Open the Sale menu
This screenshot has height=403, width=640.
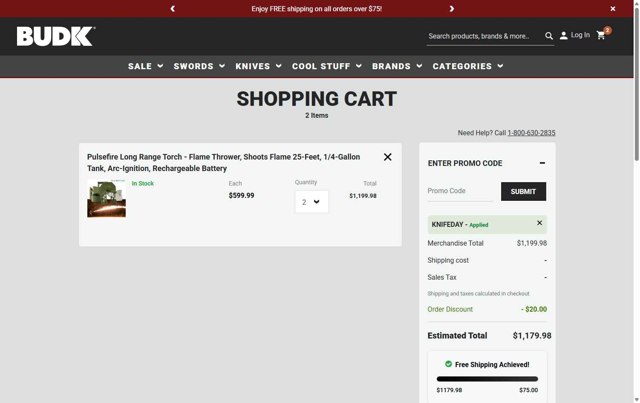146,66
